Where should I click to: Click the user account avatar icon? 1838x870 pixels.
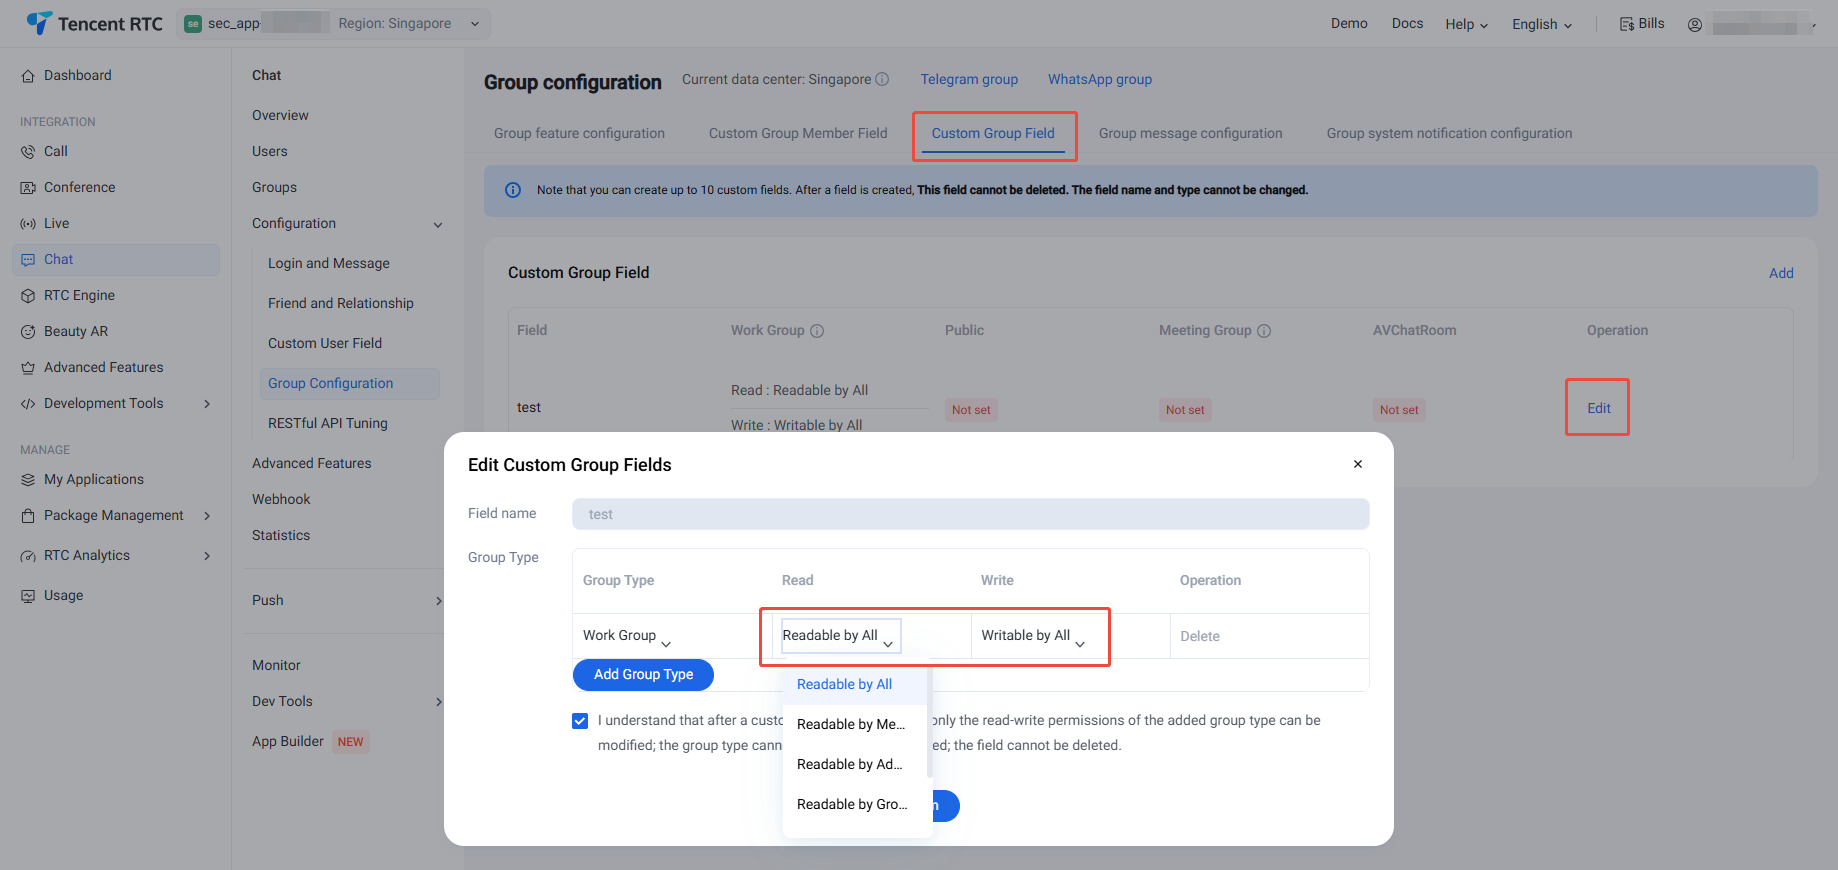[x=1695, y=25]
